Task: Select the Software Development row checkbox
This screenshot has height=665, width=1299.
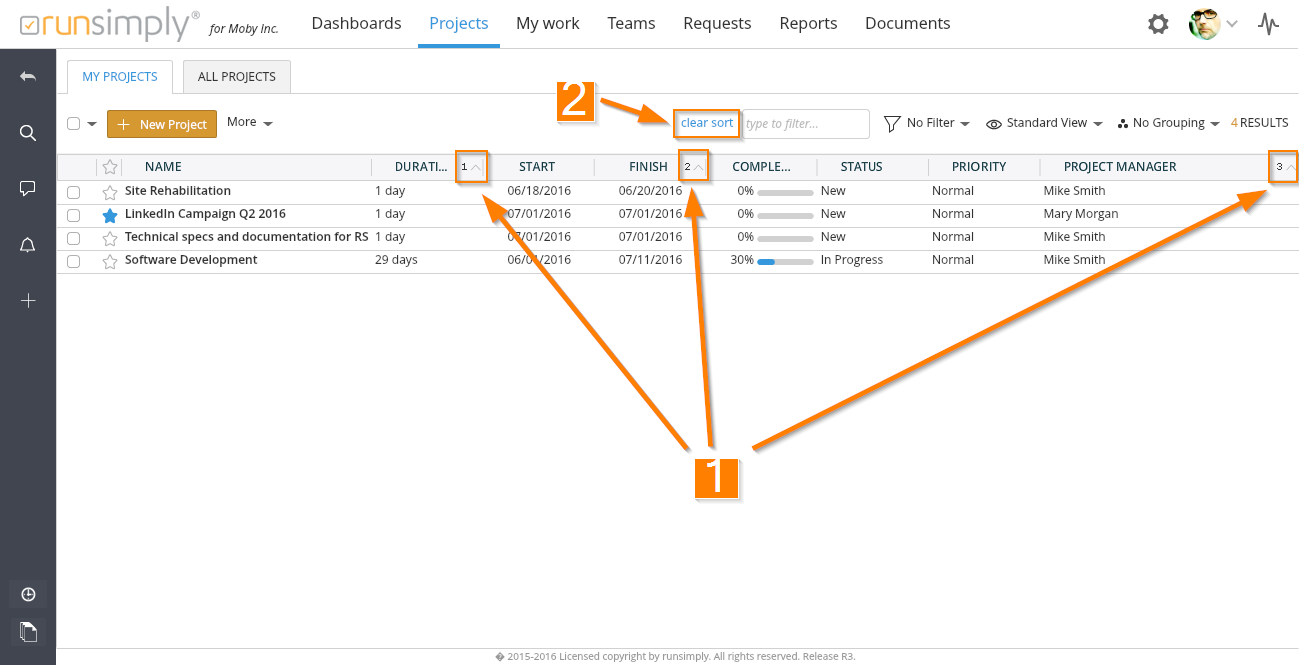Action: [x=73, y=261]
